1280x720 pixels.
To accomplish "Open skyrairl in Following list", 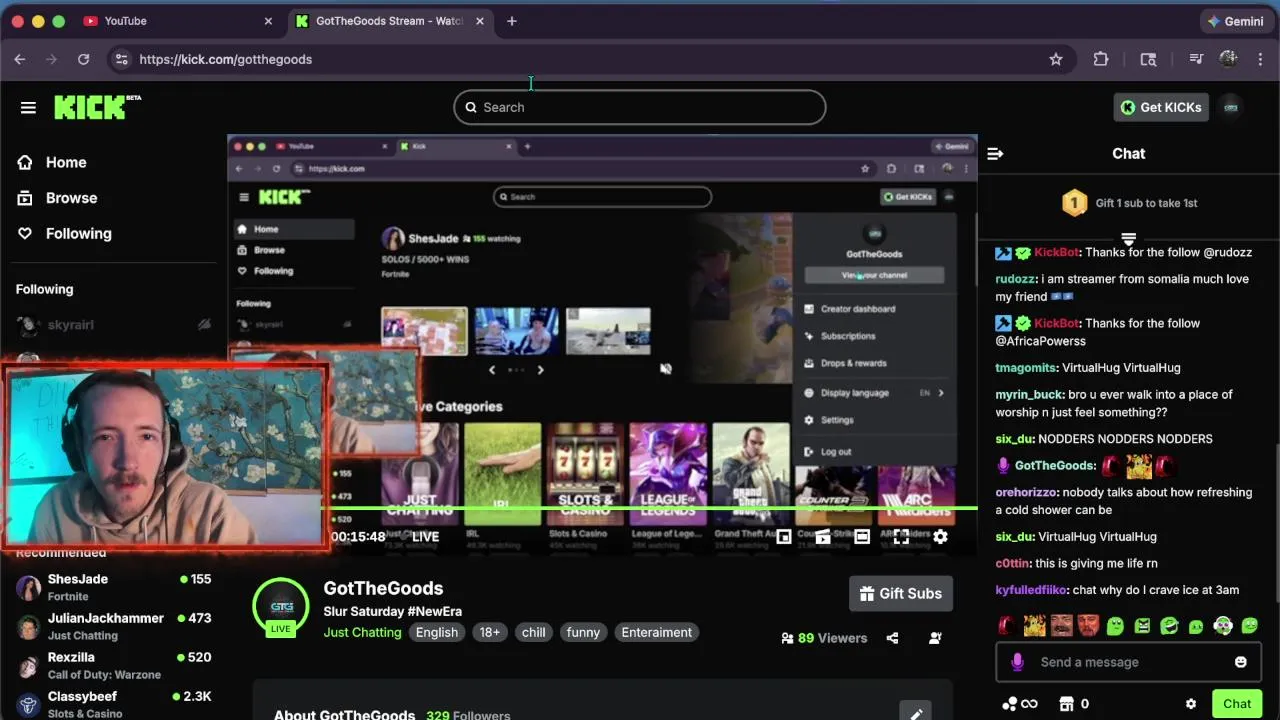I will click(x=115, y=325).
